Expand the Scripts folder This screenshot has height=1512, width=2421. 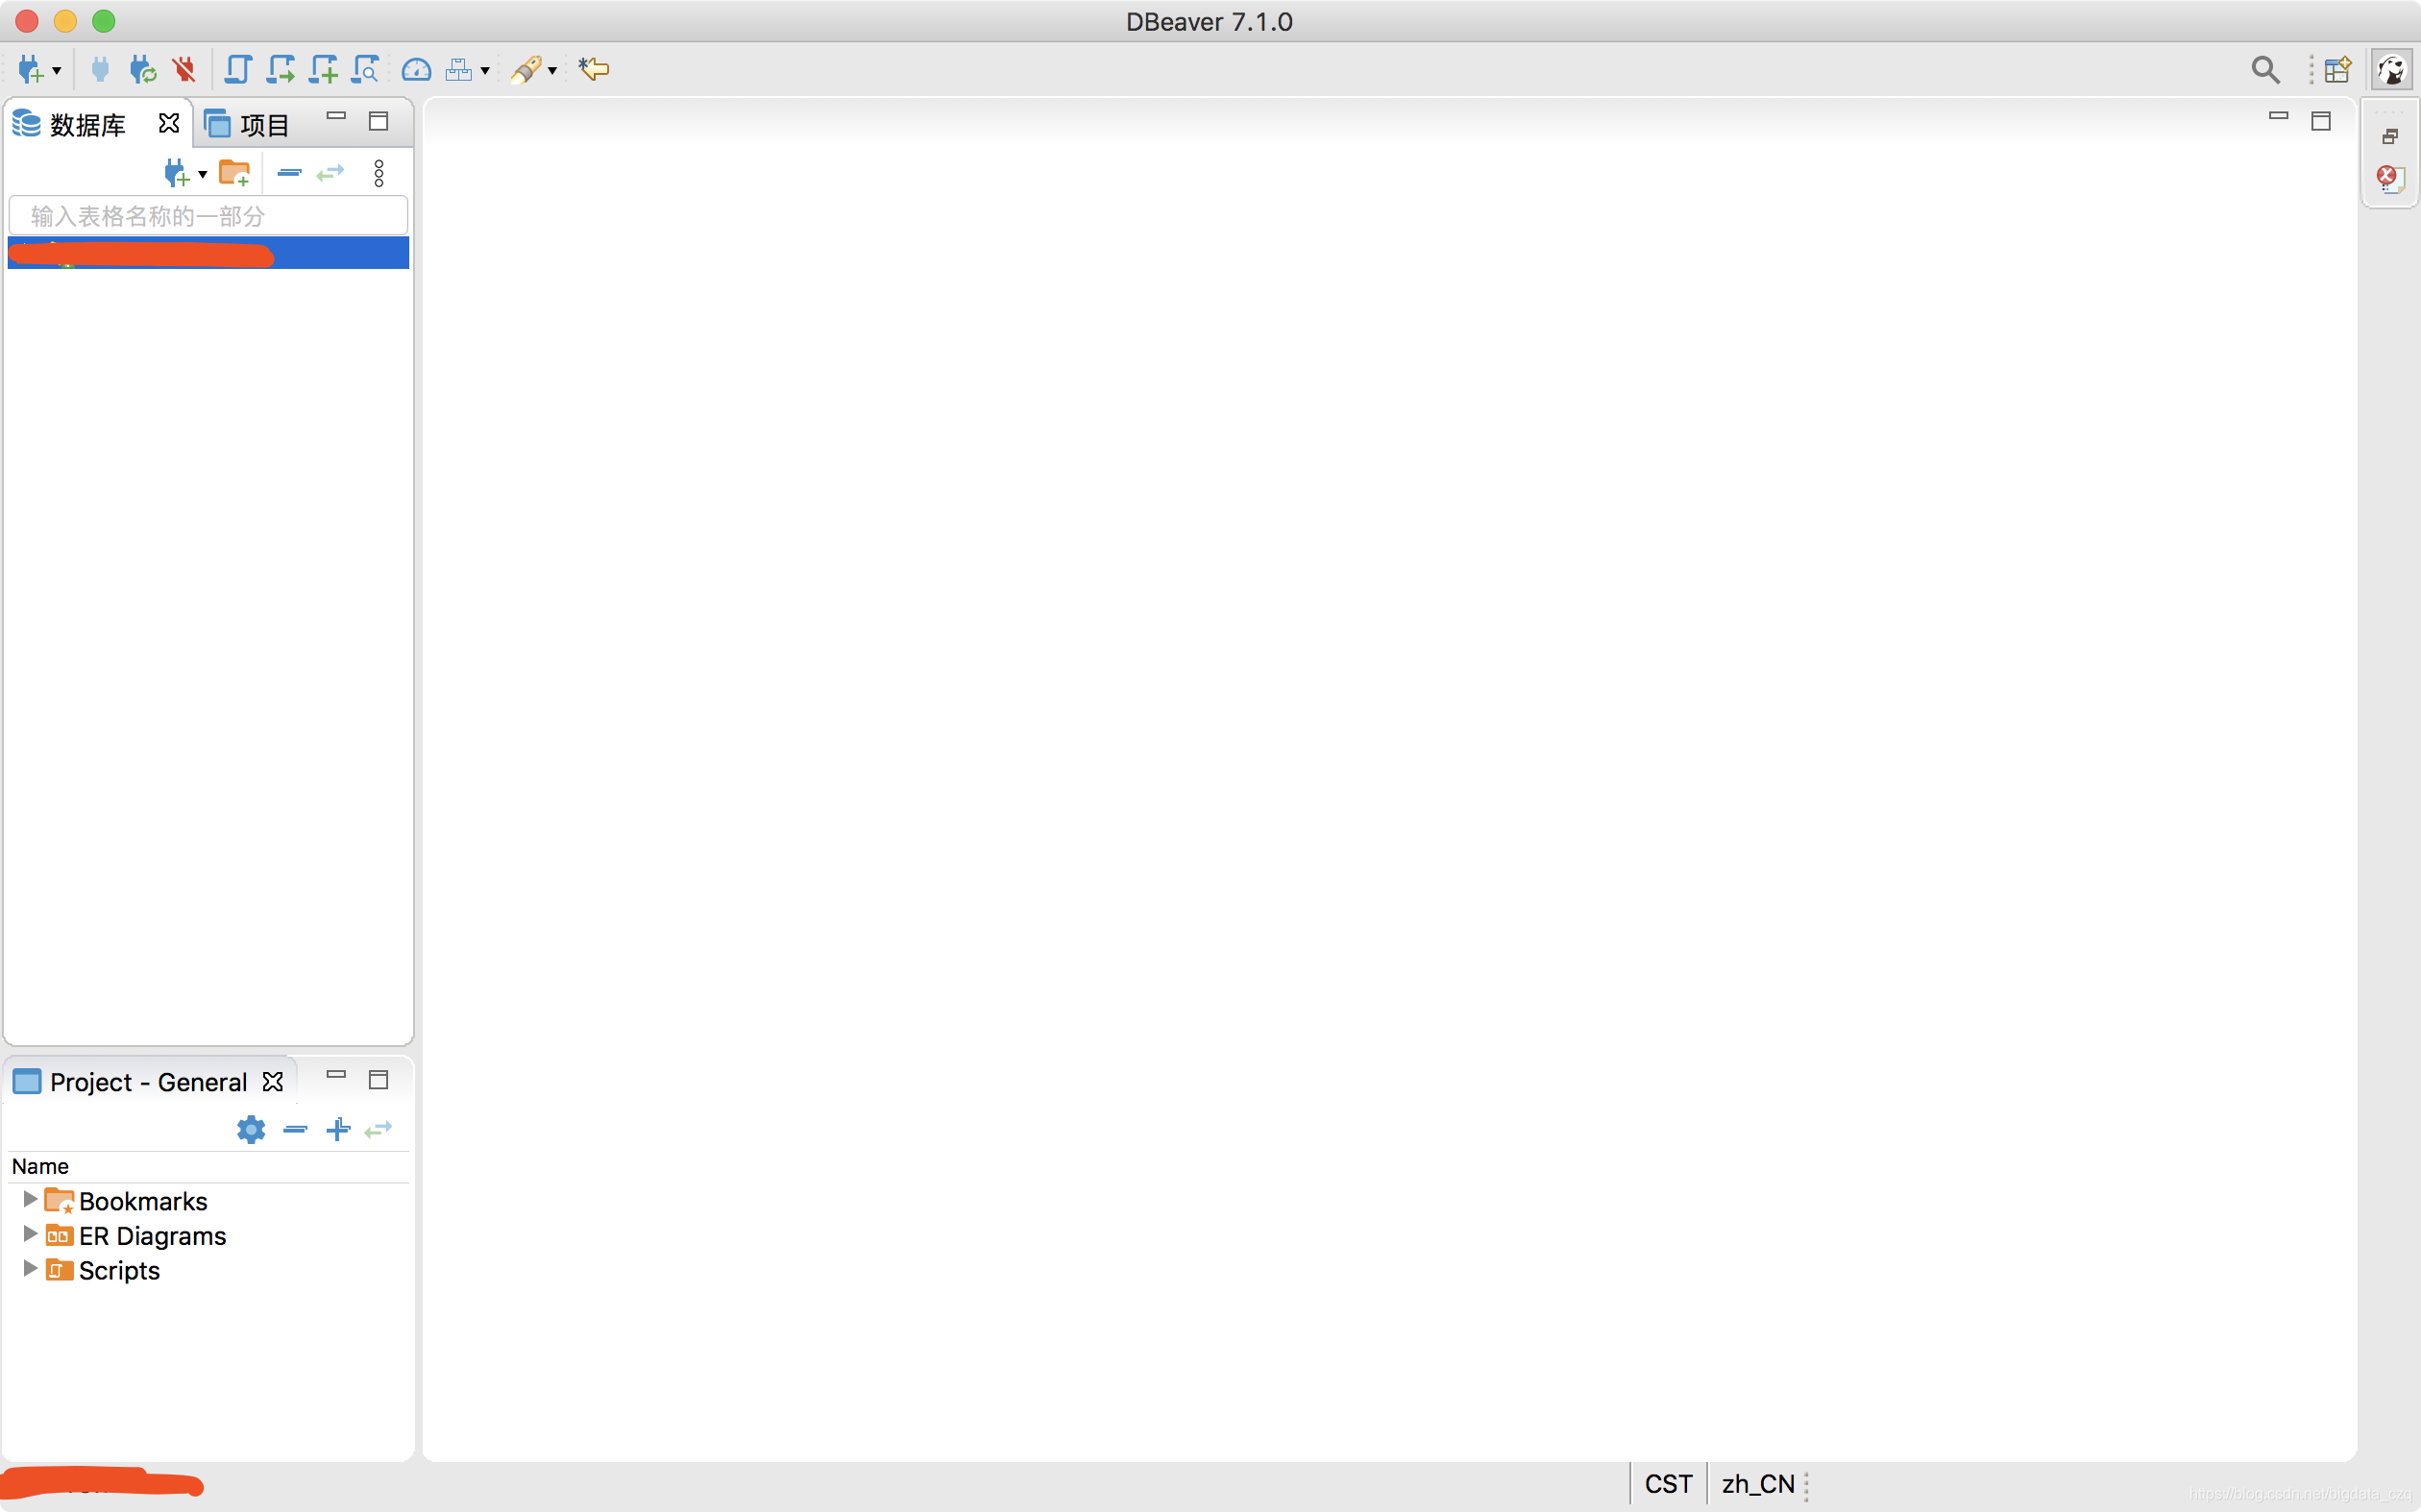(x=29, y=1269)
